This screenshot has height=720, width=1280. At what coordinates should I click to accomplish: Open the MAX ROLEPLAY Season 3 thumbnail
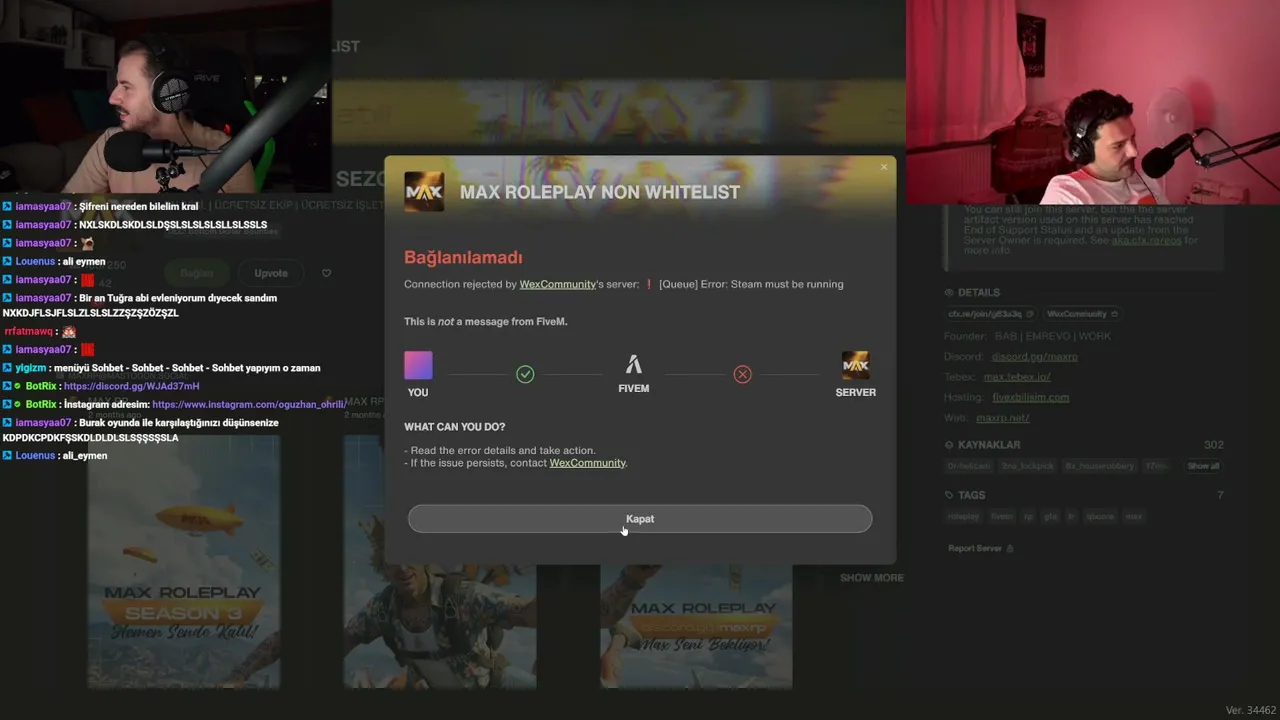tap(184, 562)
